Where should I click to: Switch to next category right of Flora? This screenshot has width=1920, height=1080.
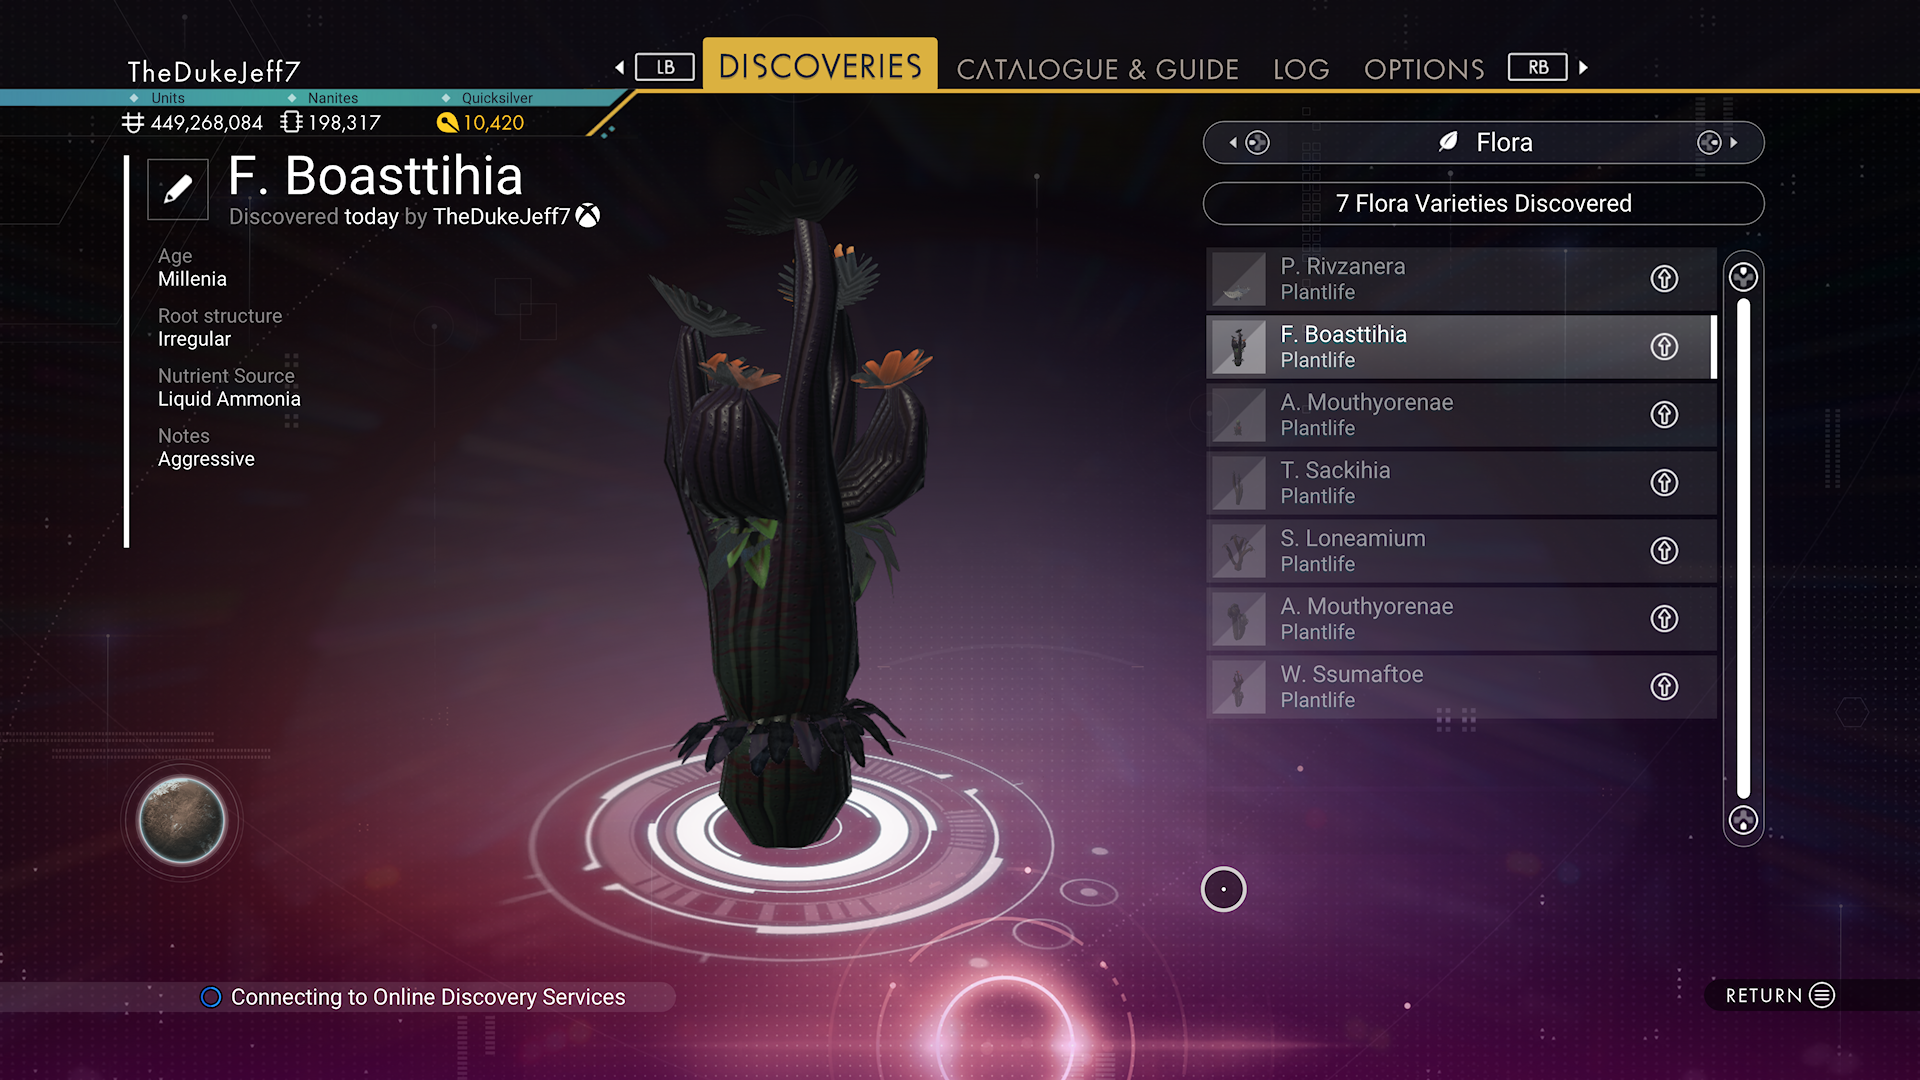click(1717, 143)
